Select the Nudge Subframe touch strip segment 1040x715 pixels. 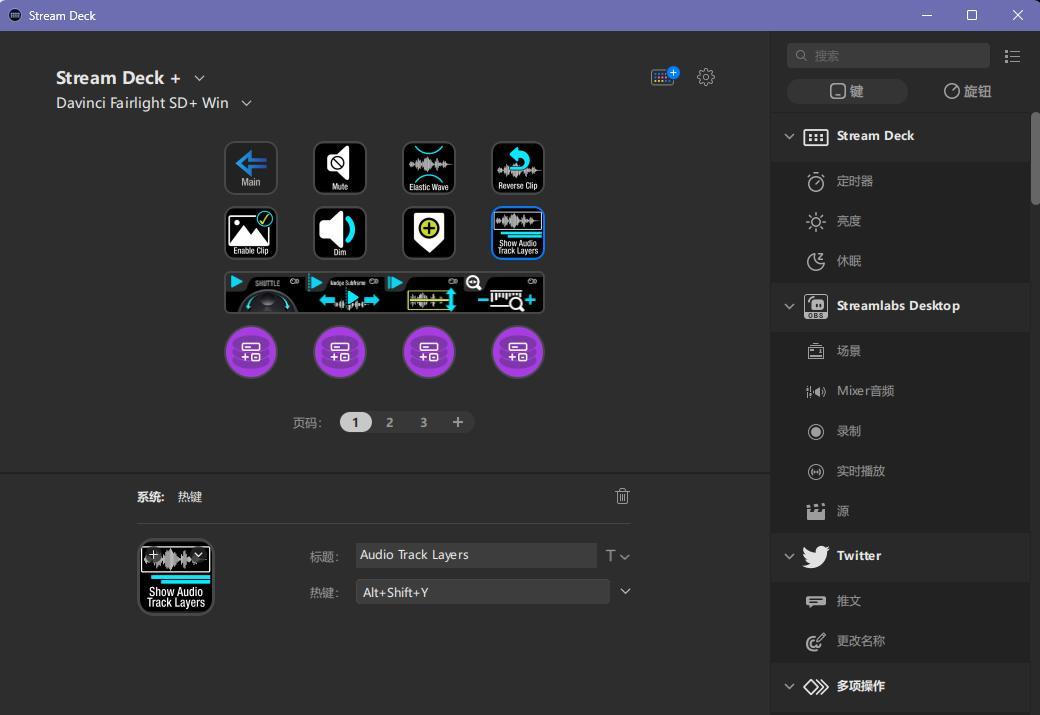(x=345, y=292)
